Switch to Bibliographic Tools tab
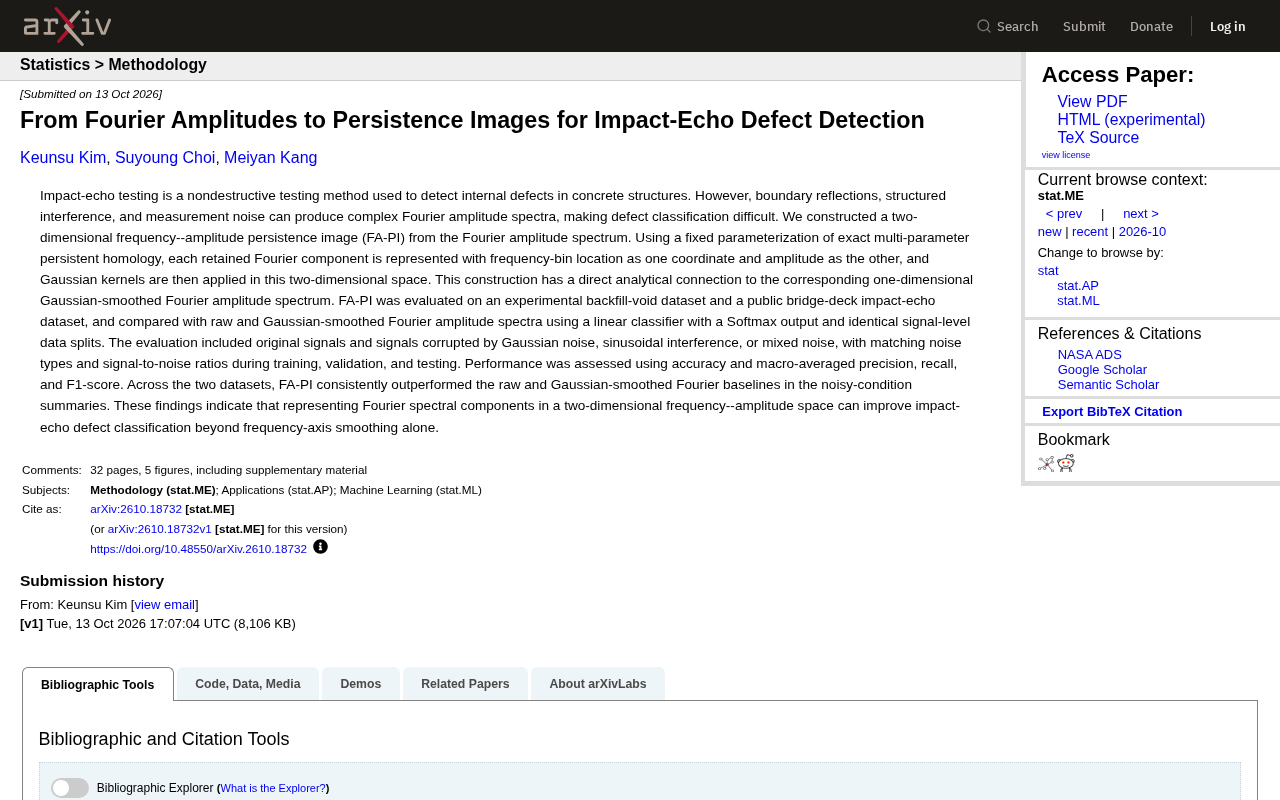1280x800 pixels. point(98,685)
